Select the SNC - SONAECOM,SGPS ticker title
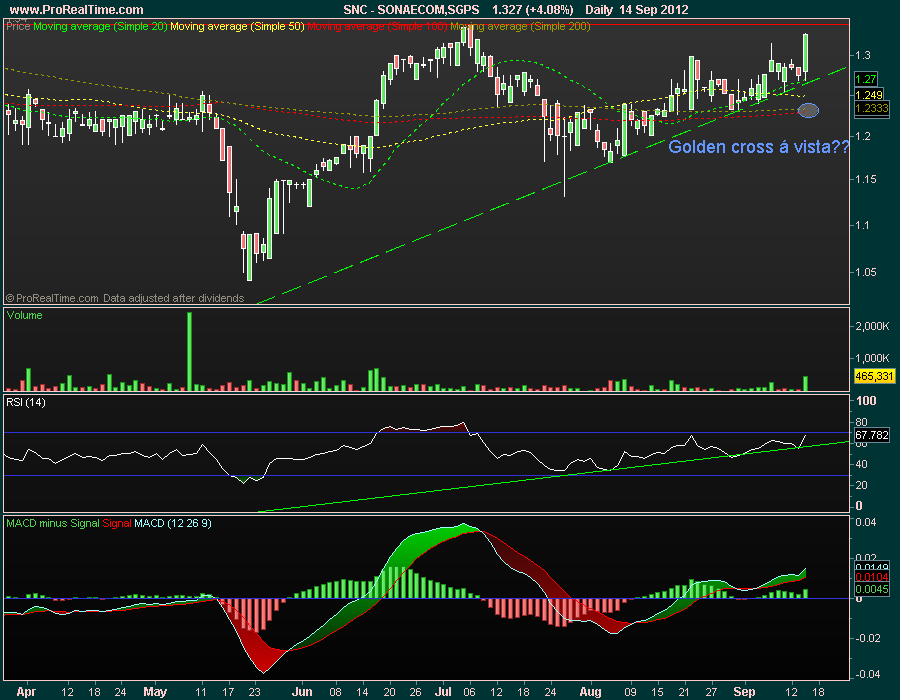This screenshot has width=900, height=700. pyautogui.click(x=411, y=9)
